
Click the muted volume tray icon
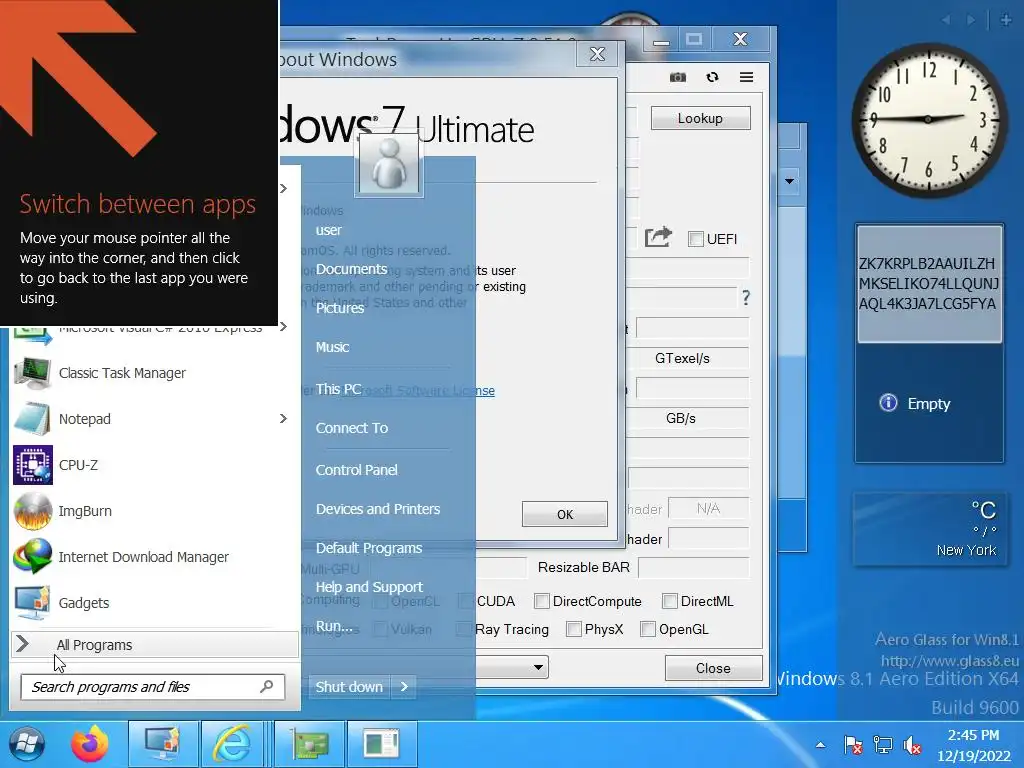[912, 745]
